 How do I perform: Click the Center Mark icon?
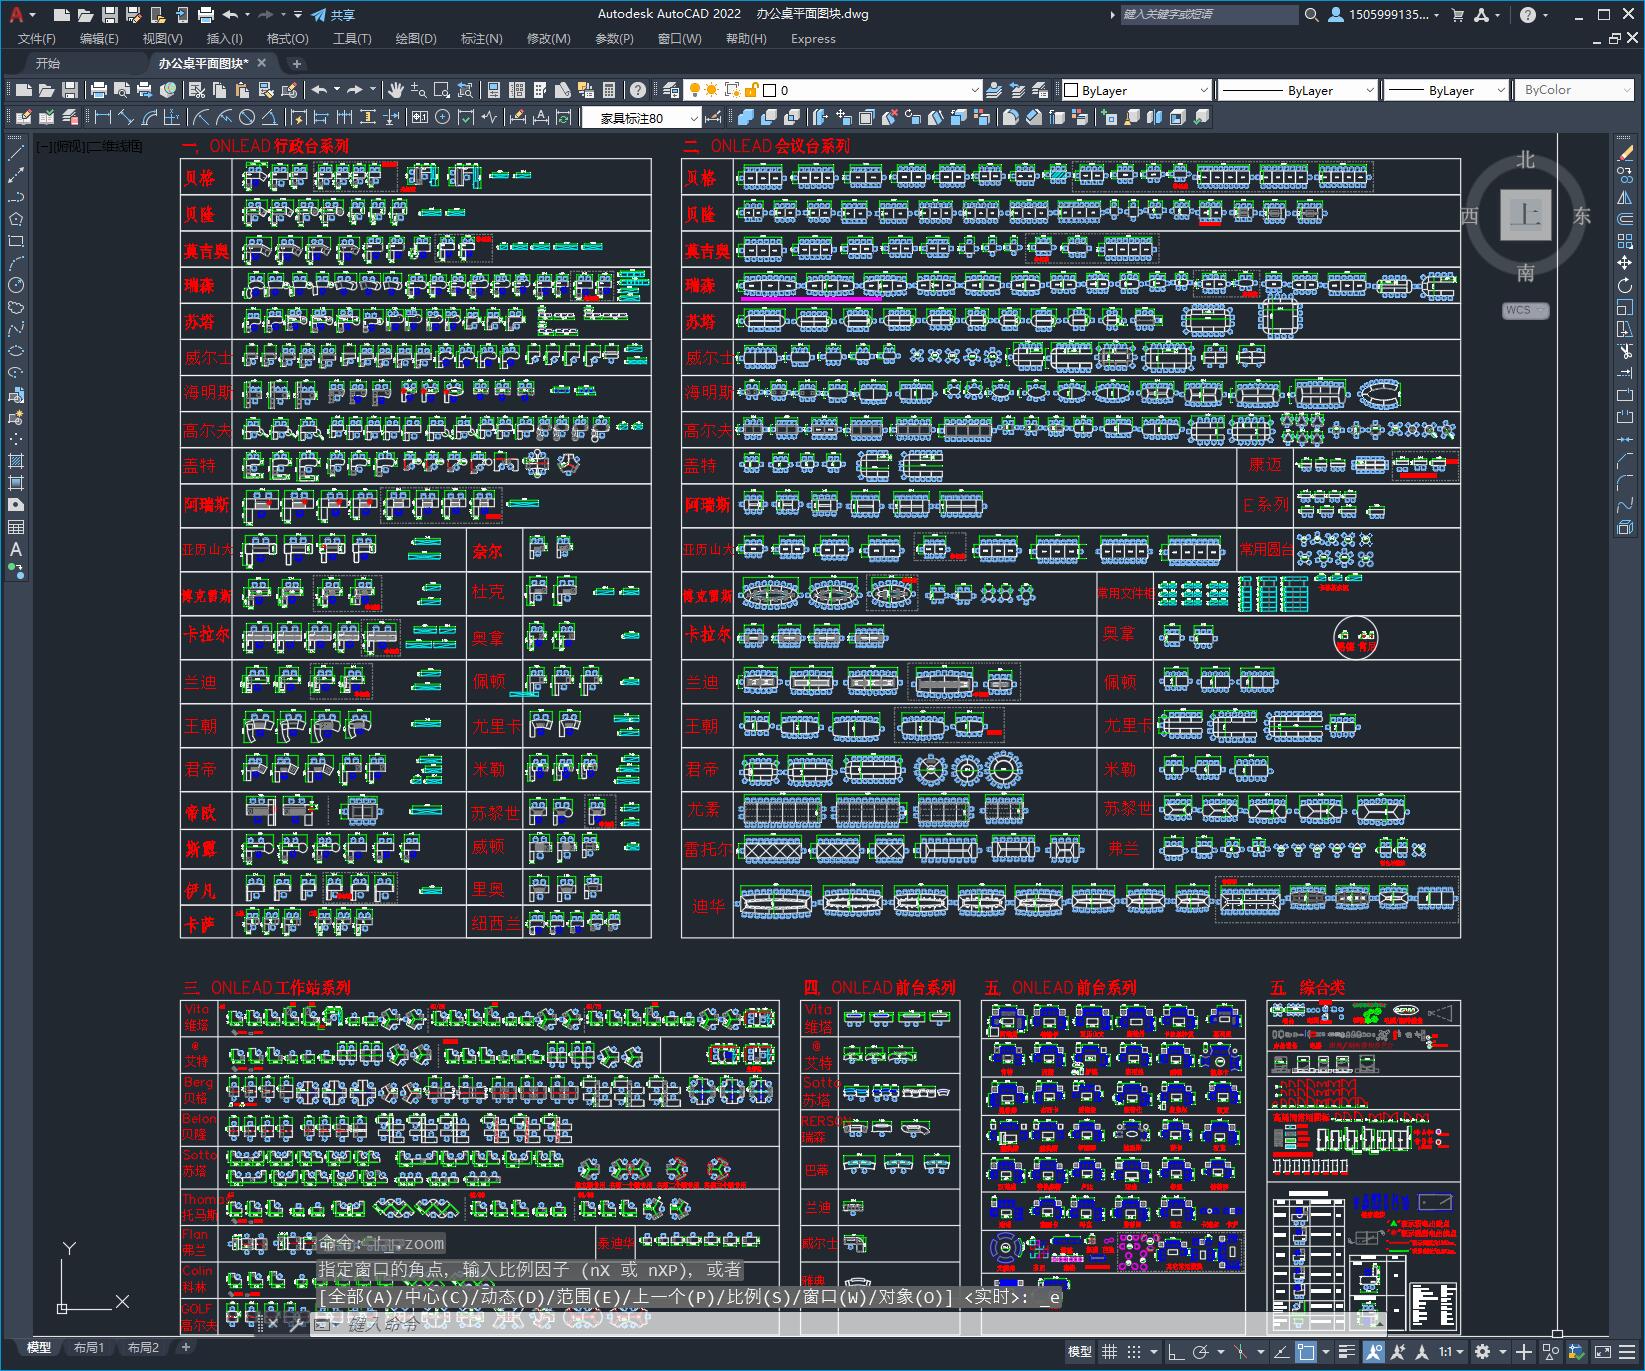click(x=442, y=117)
